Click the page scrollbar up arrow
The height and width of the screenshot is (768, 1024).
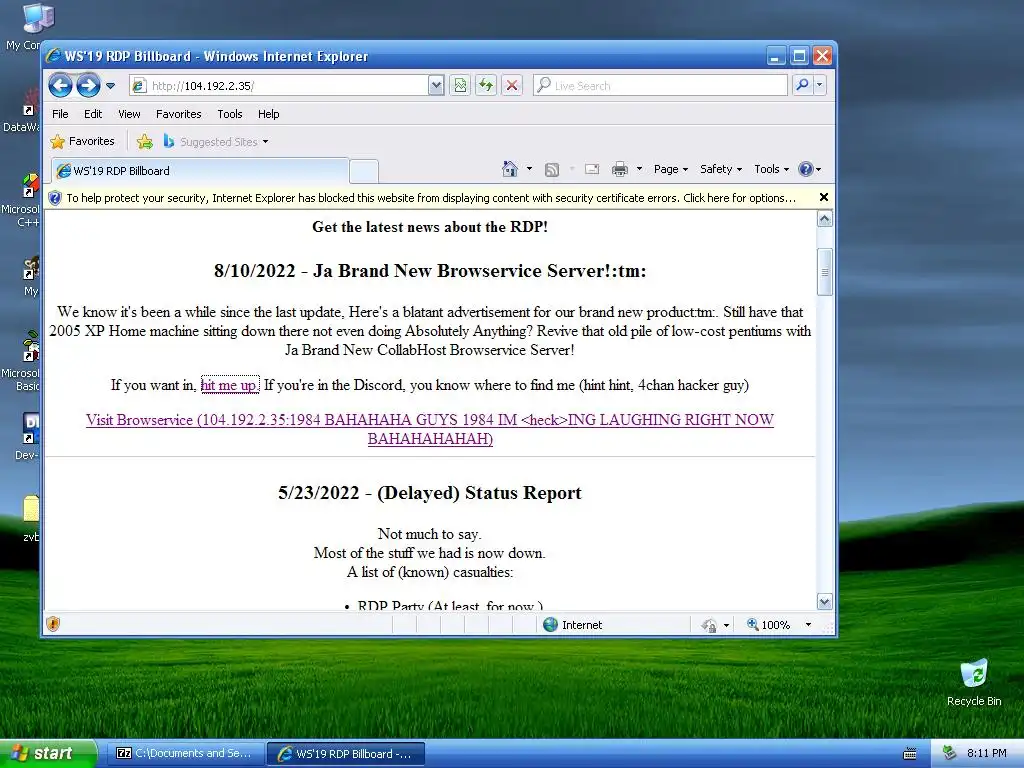point(825,219)
